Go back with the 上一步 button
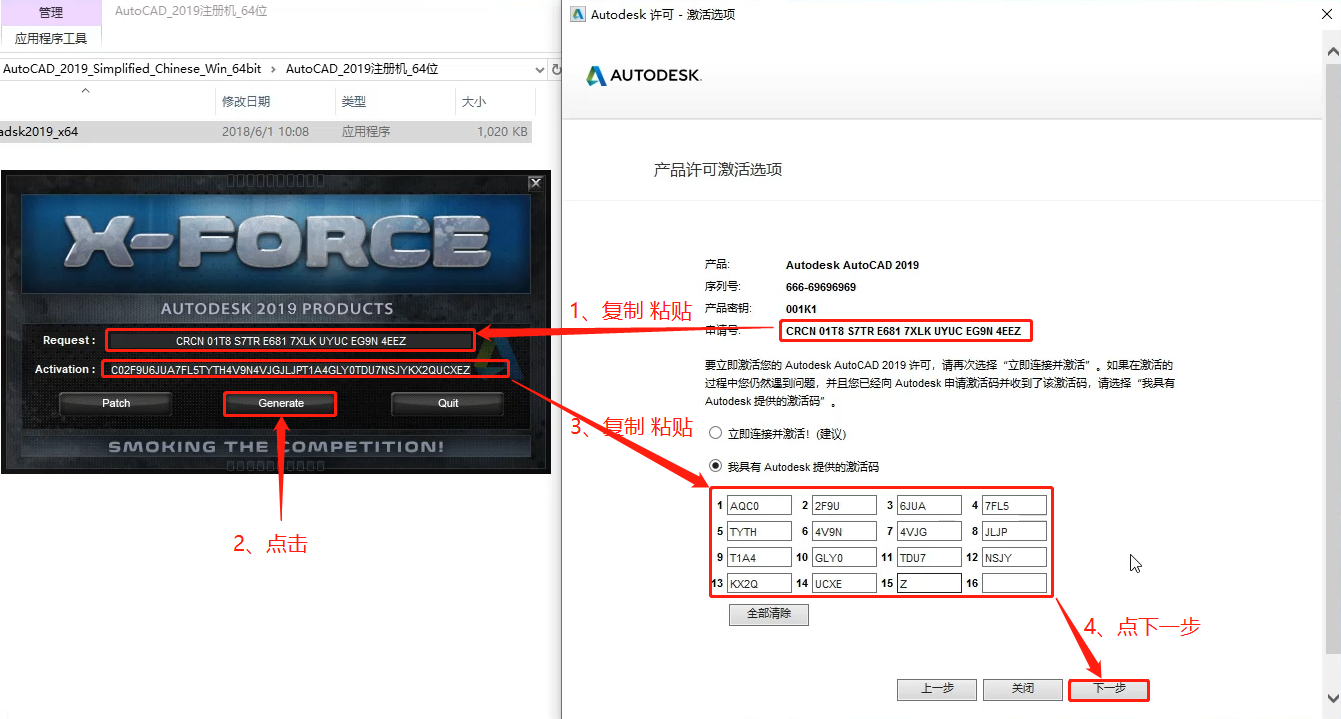The width and height of the screenshot is (1341, 719). pos(937,689)
